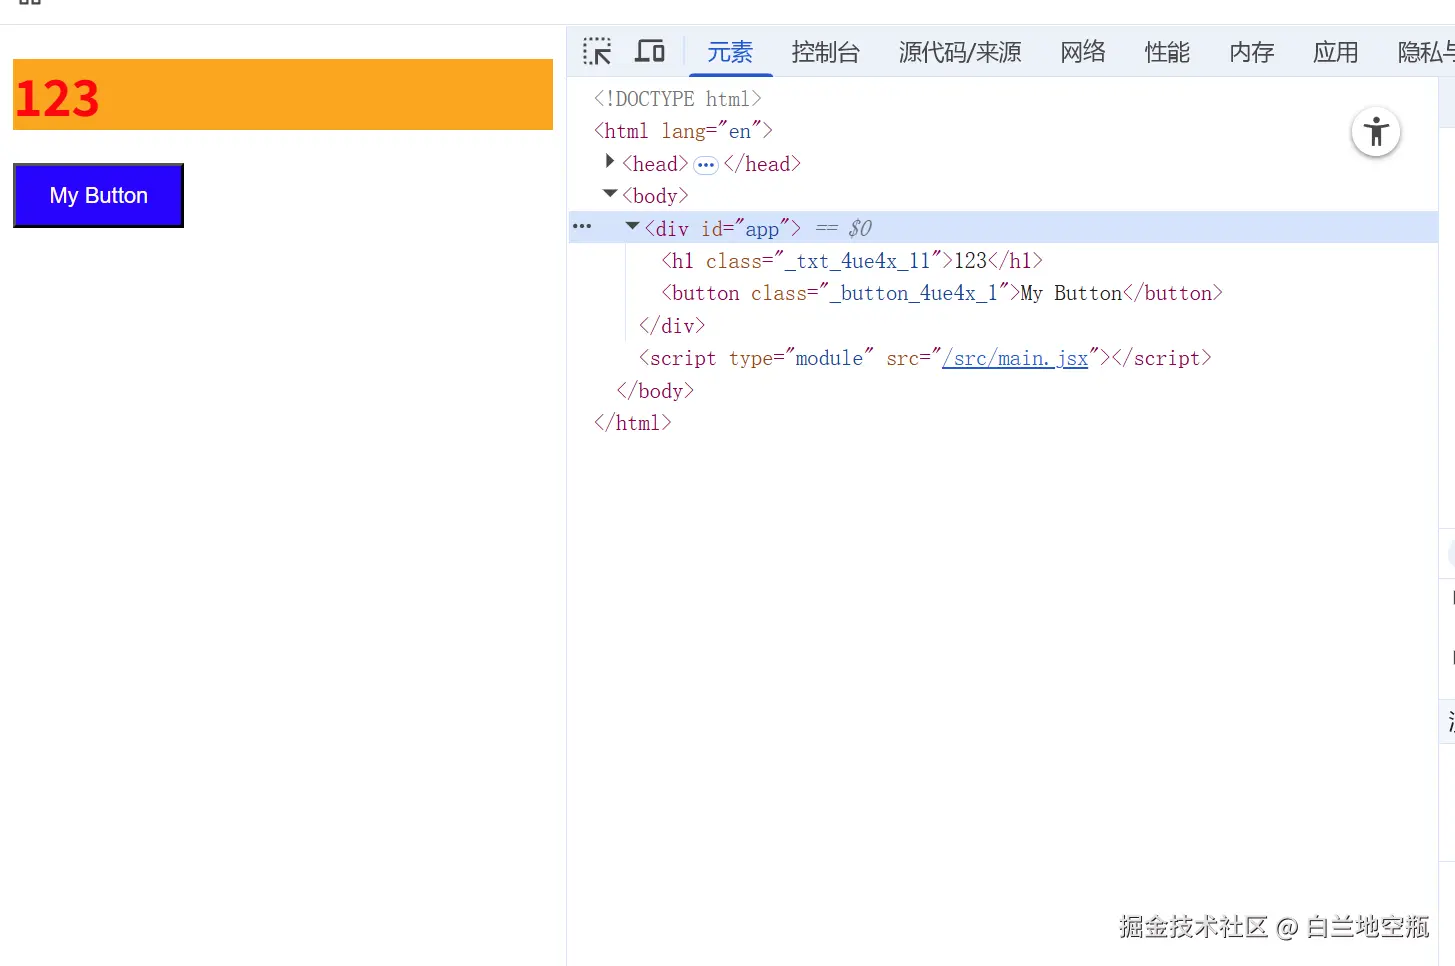The image size is (1455, 966).
Task: Open the 控制台 tab
Action: tap(825, 52)
